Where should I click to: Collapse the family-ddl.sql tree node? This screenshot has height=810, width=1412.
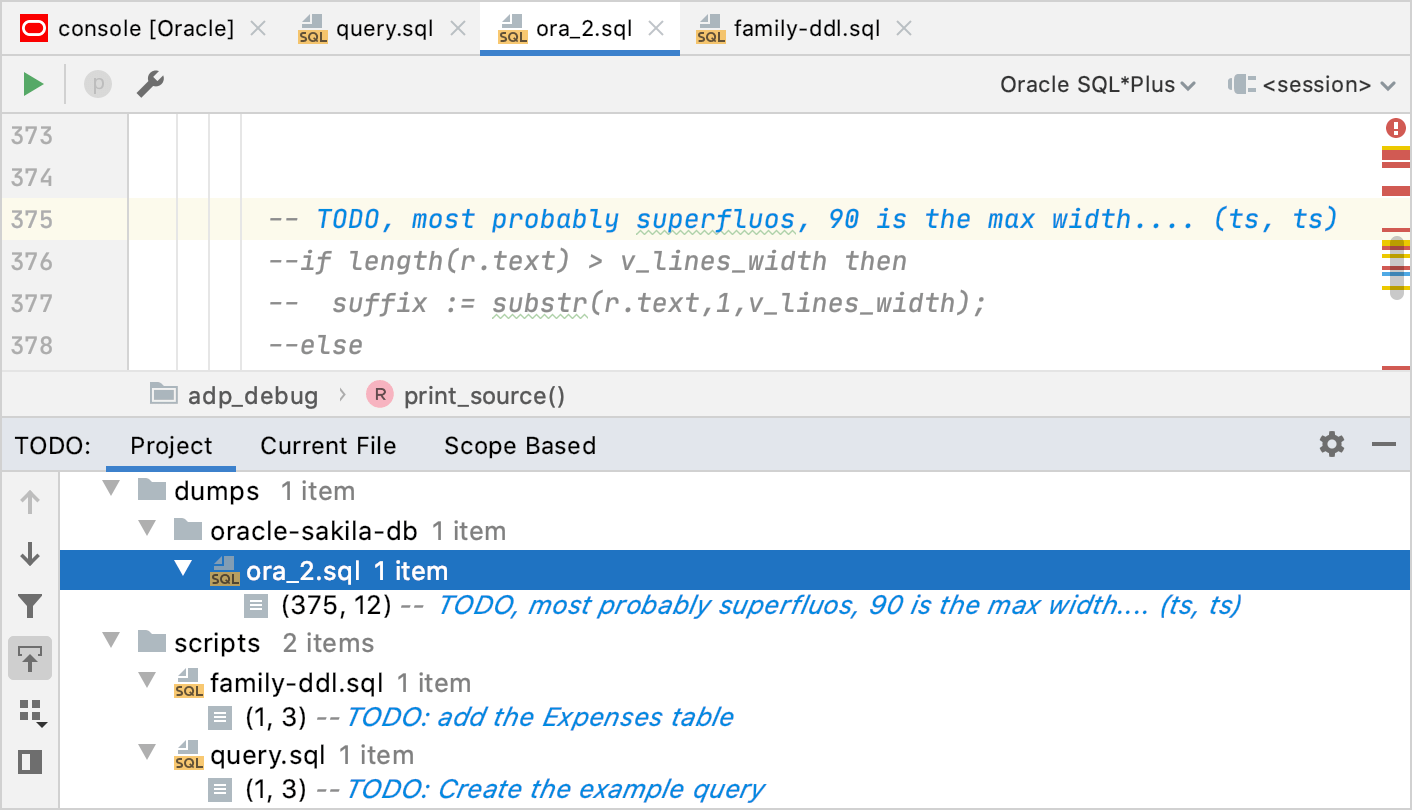pos(147,682)
